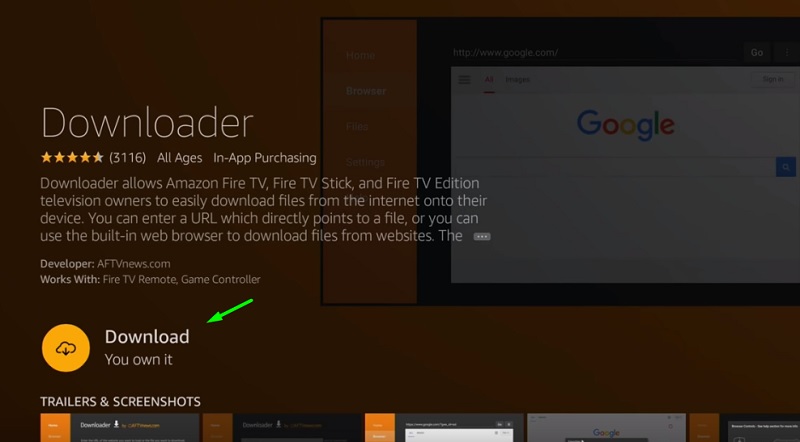Open the three-dot menu beside Go
The height and width of the screenshot is (442, 800).
786,53
